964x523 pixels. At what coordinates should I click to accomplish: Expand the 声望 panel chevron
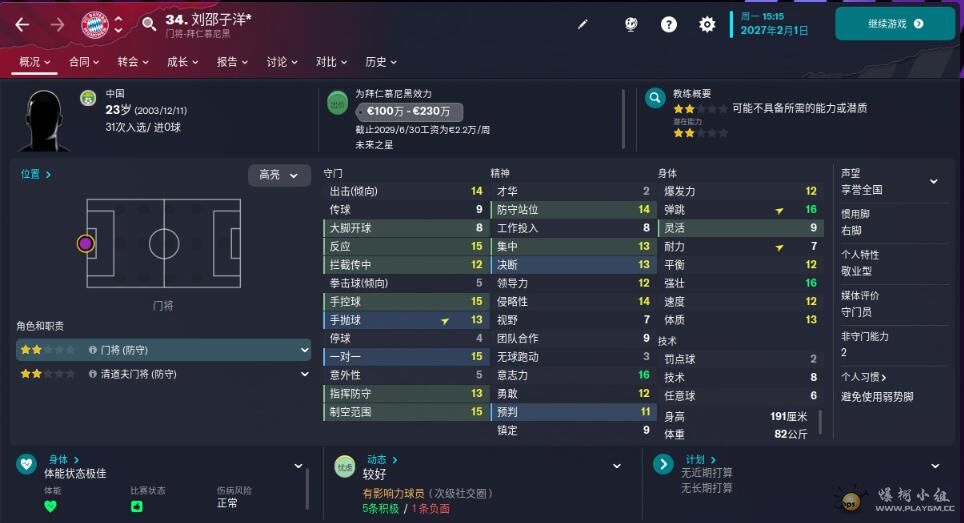pyautogui.click(x=933, y=181)
